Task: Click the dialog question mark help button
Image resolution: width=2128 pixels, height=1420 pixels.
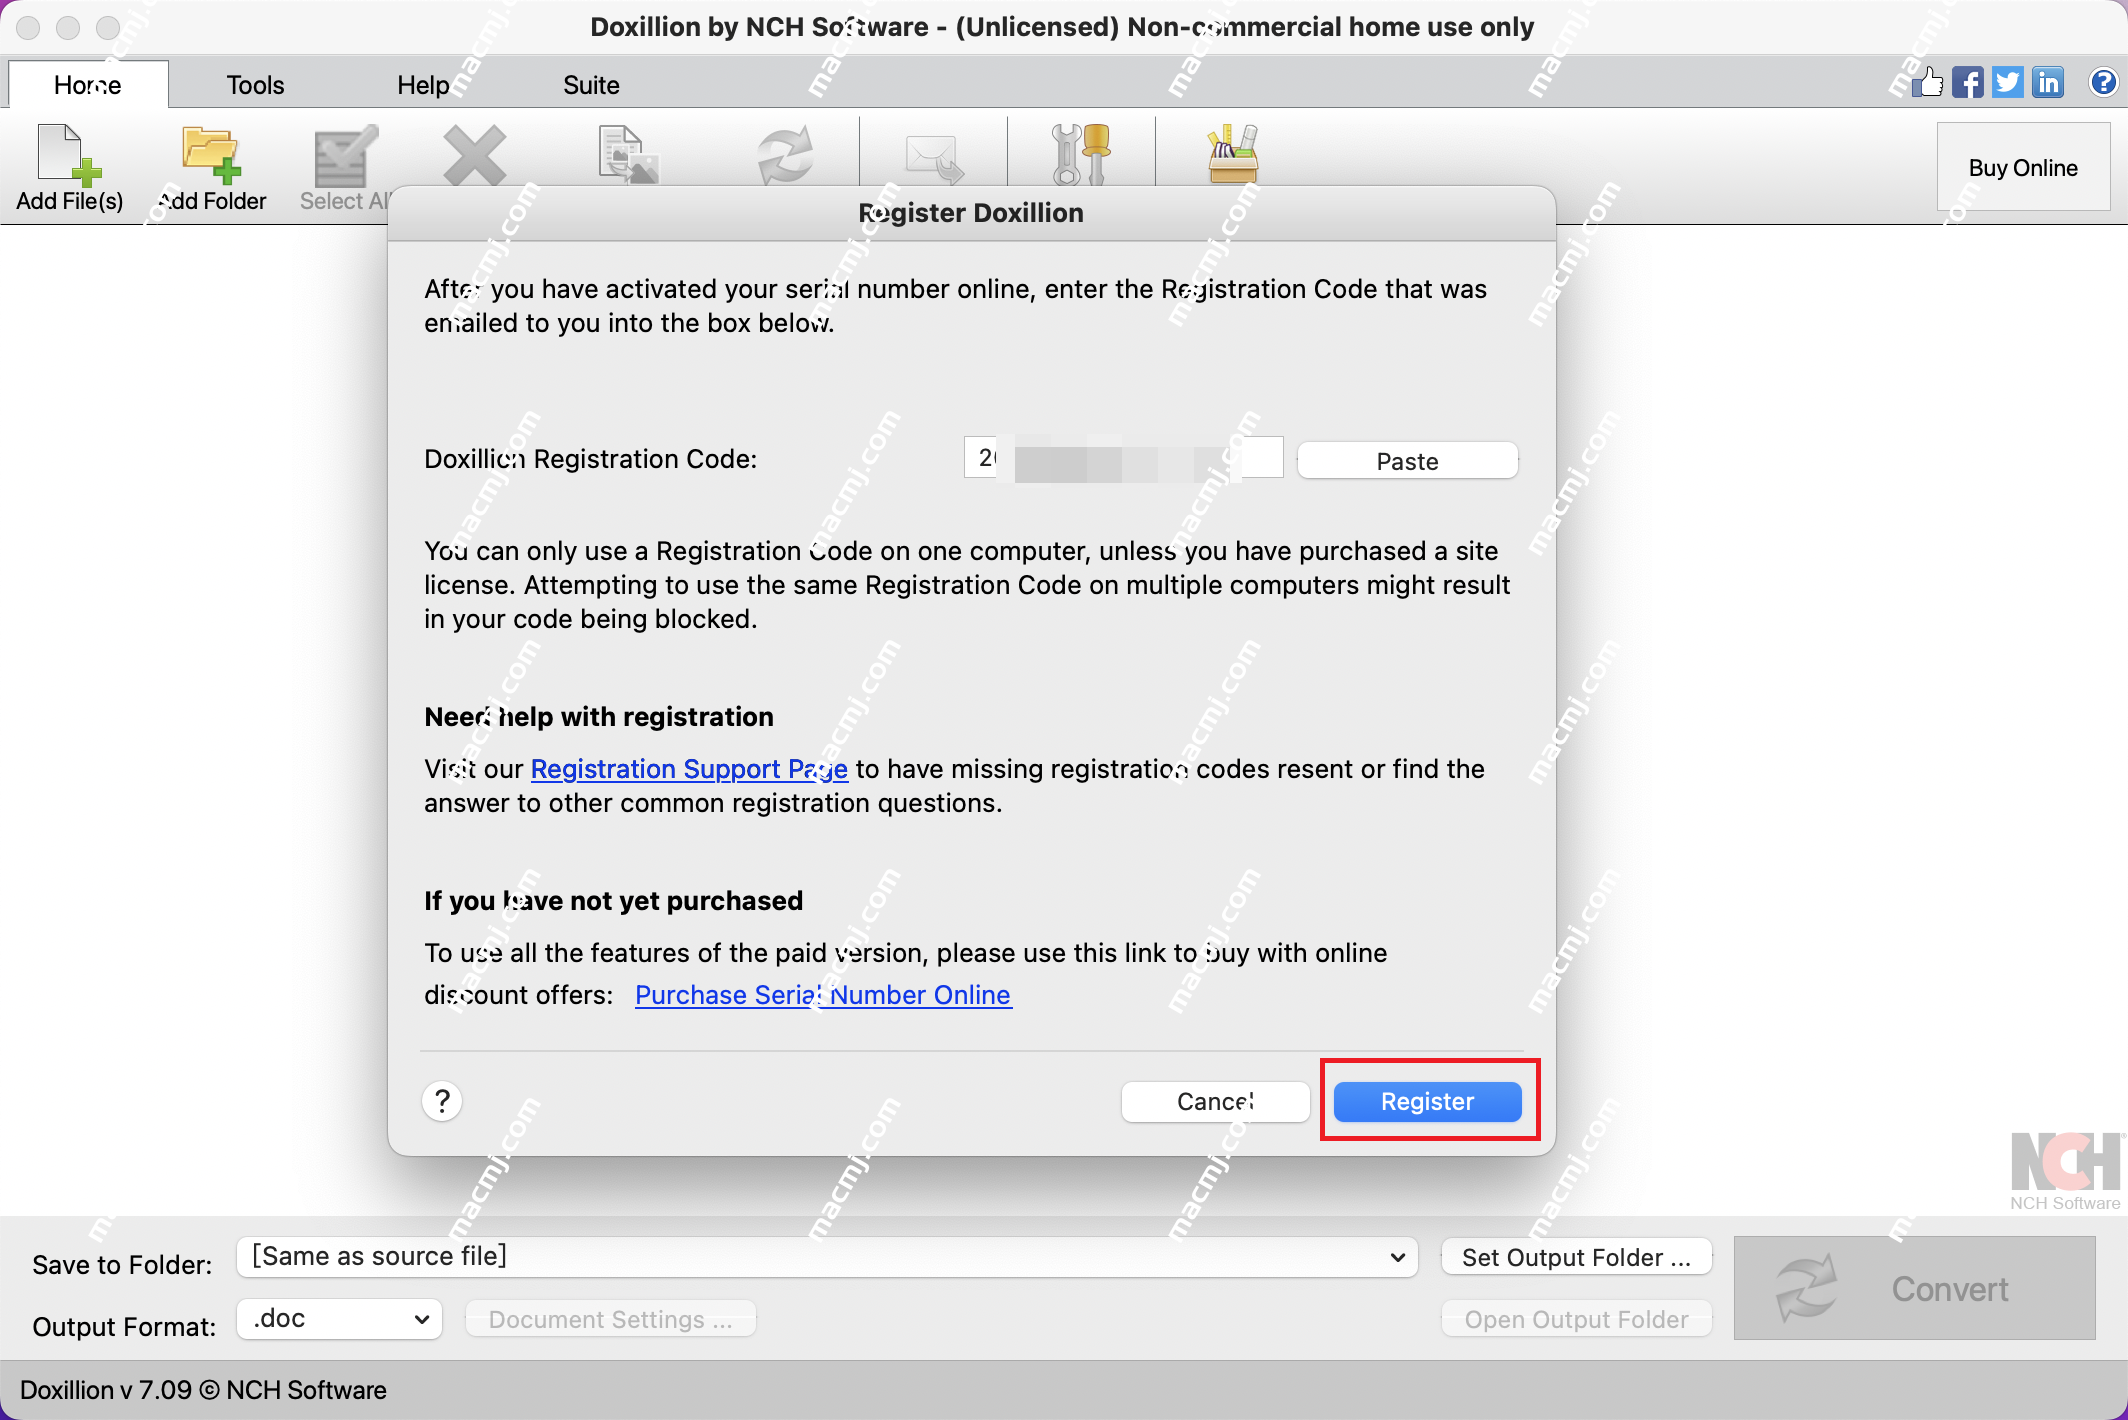Action: click(x=442, y=1101)
